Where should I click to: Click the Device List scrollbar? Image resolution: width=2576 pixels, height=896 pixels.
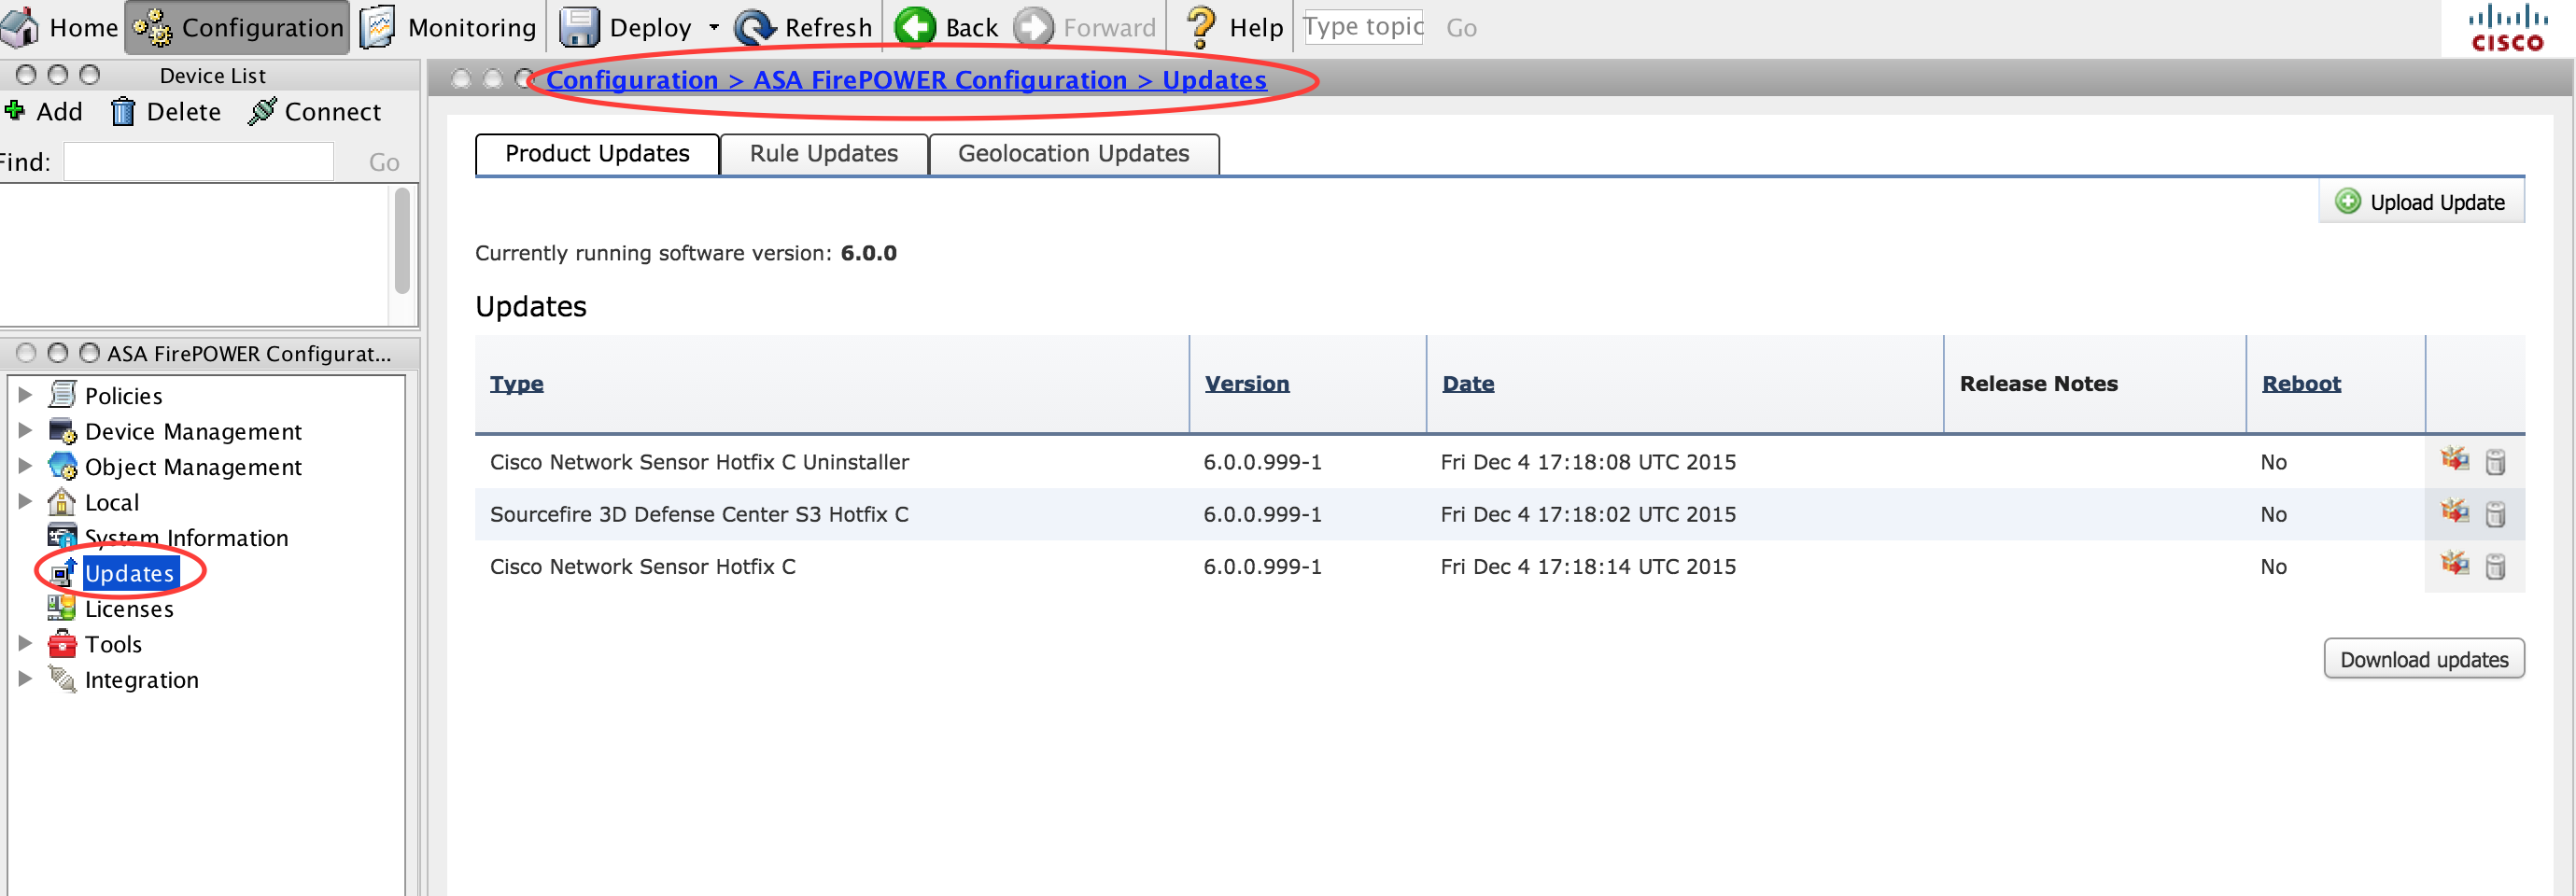[x=402, y=240]
